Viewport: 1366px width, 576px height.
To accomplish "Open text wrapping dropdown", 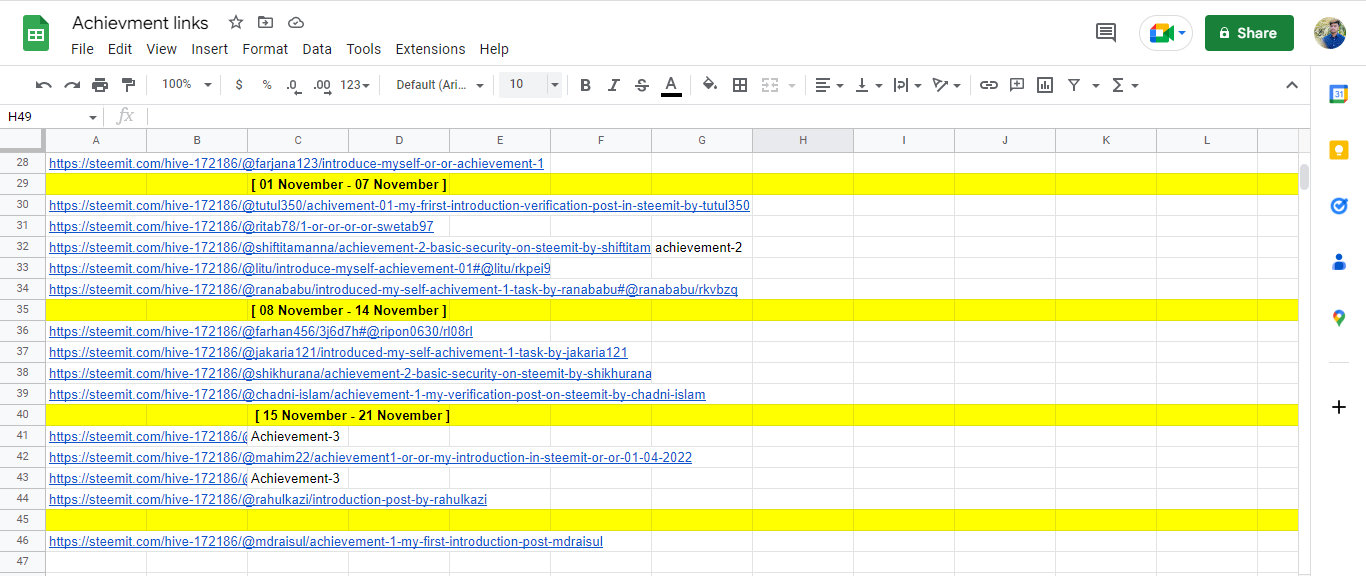I will [x=908, y=85].
